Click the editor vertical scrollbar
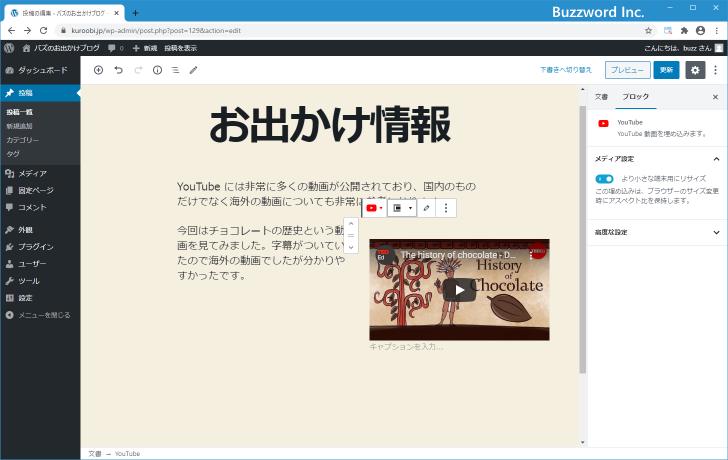 coord(583,239)
